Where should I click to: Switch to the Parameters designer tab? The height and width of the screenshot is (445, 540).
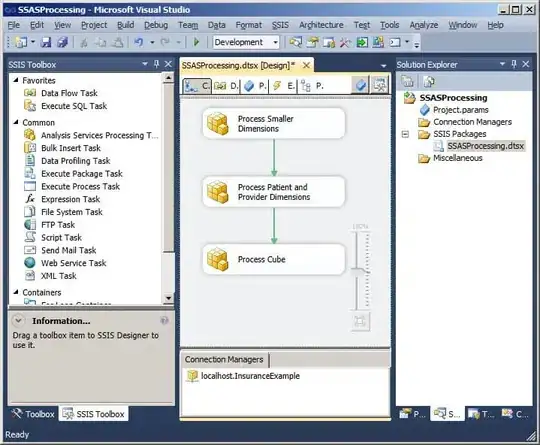pyautogui.click(x=255, y=86)
